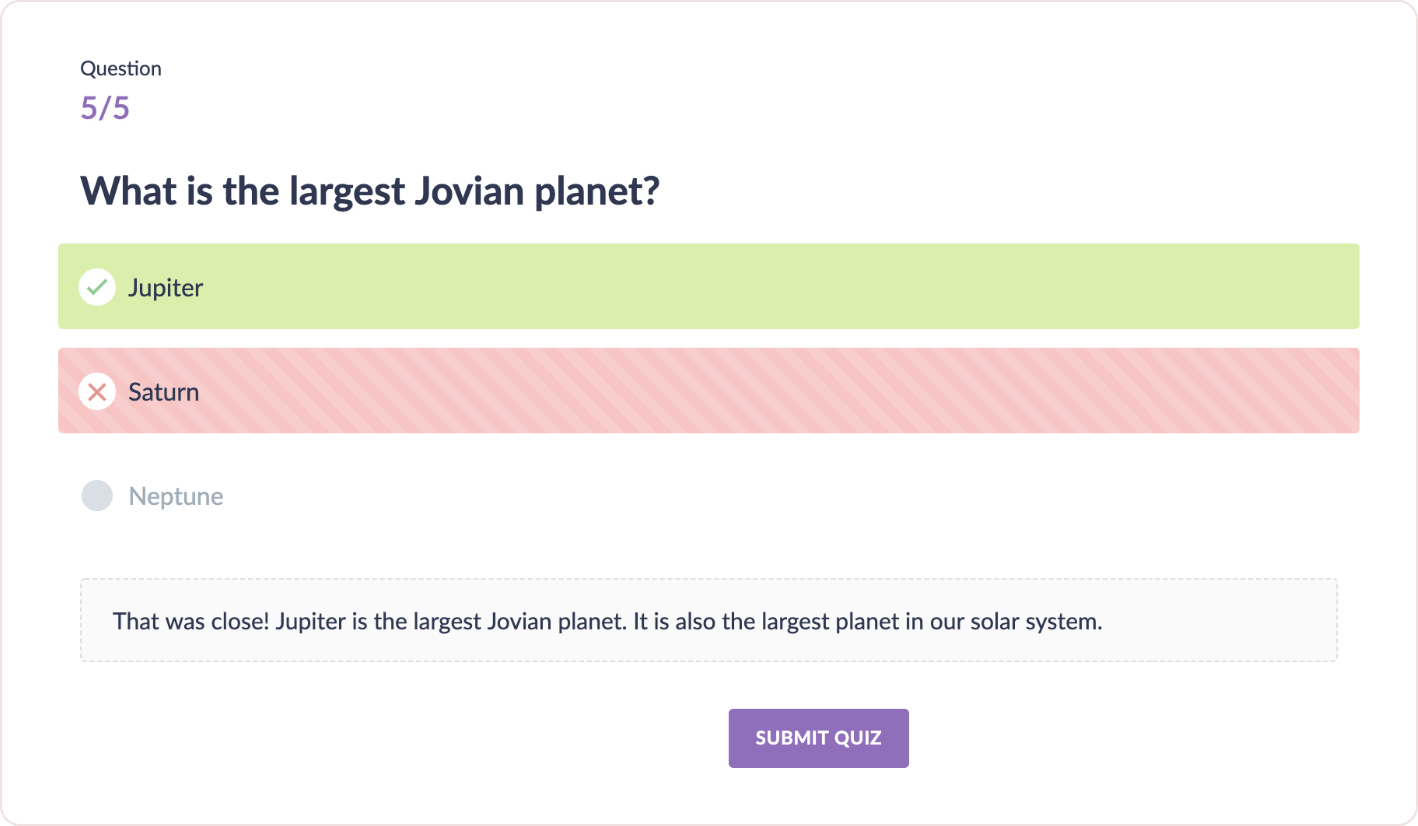Viewport: 1418px width, 826px height.
Task: Click the Saturn answer label
Action: pyautogui.click(x=163, y=392)
